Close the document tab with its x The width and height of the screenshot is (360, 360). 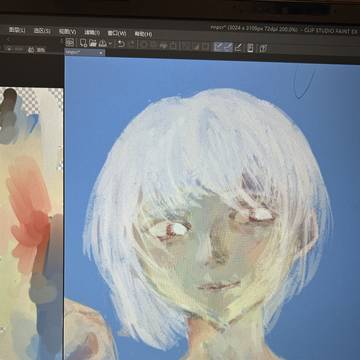coord(101,53)
